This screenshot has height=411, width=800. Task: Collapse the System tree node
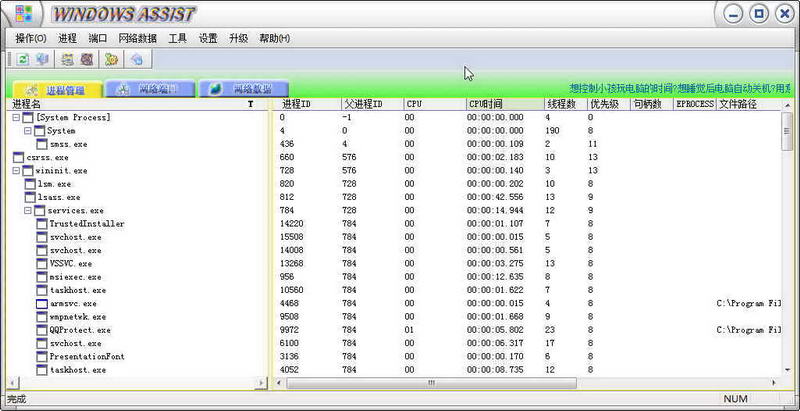click(x=28, y=131)
